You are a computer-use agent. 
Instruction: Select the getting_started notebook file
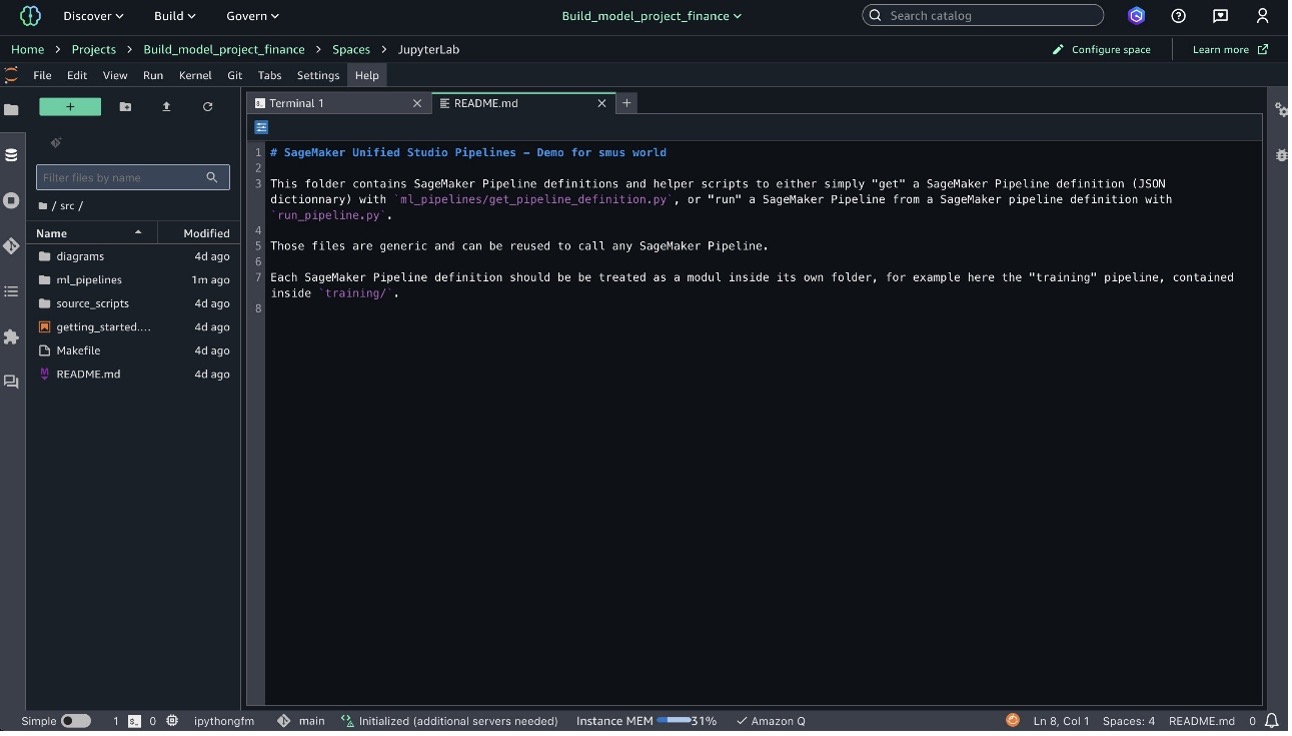(x=134, y=327)
